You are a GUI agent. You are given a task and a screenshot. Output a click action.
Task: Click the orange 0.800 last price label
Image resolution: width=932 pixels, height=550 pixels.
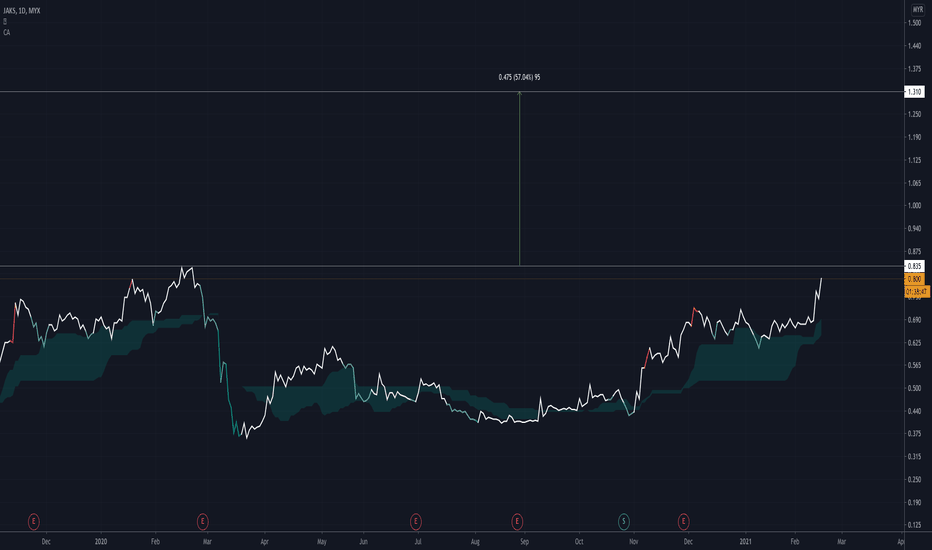914,279
